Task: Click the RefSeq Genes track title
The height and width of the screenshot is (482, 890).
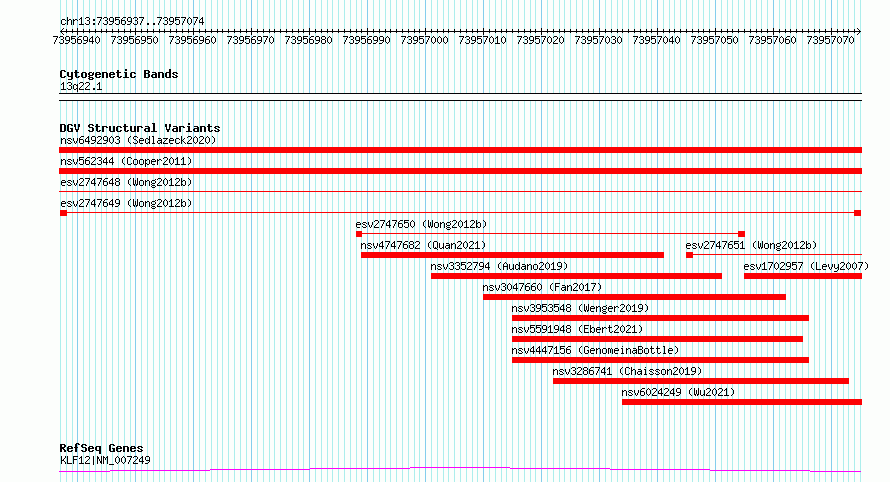Action: (101, 448)
